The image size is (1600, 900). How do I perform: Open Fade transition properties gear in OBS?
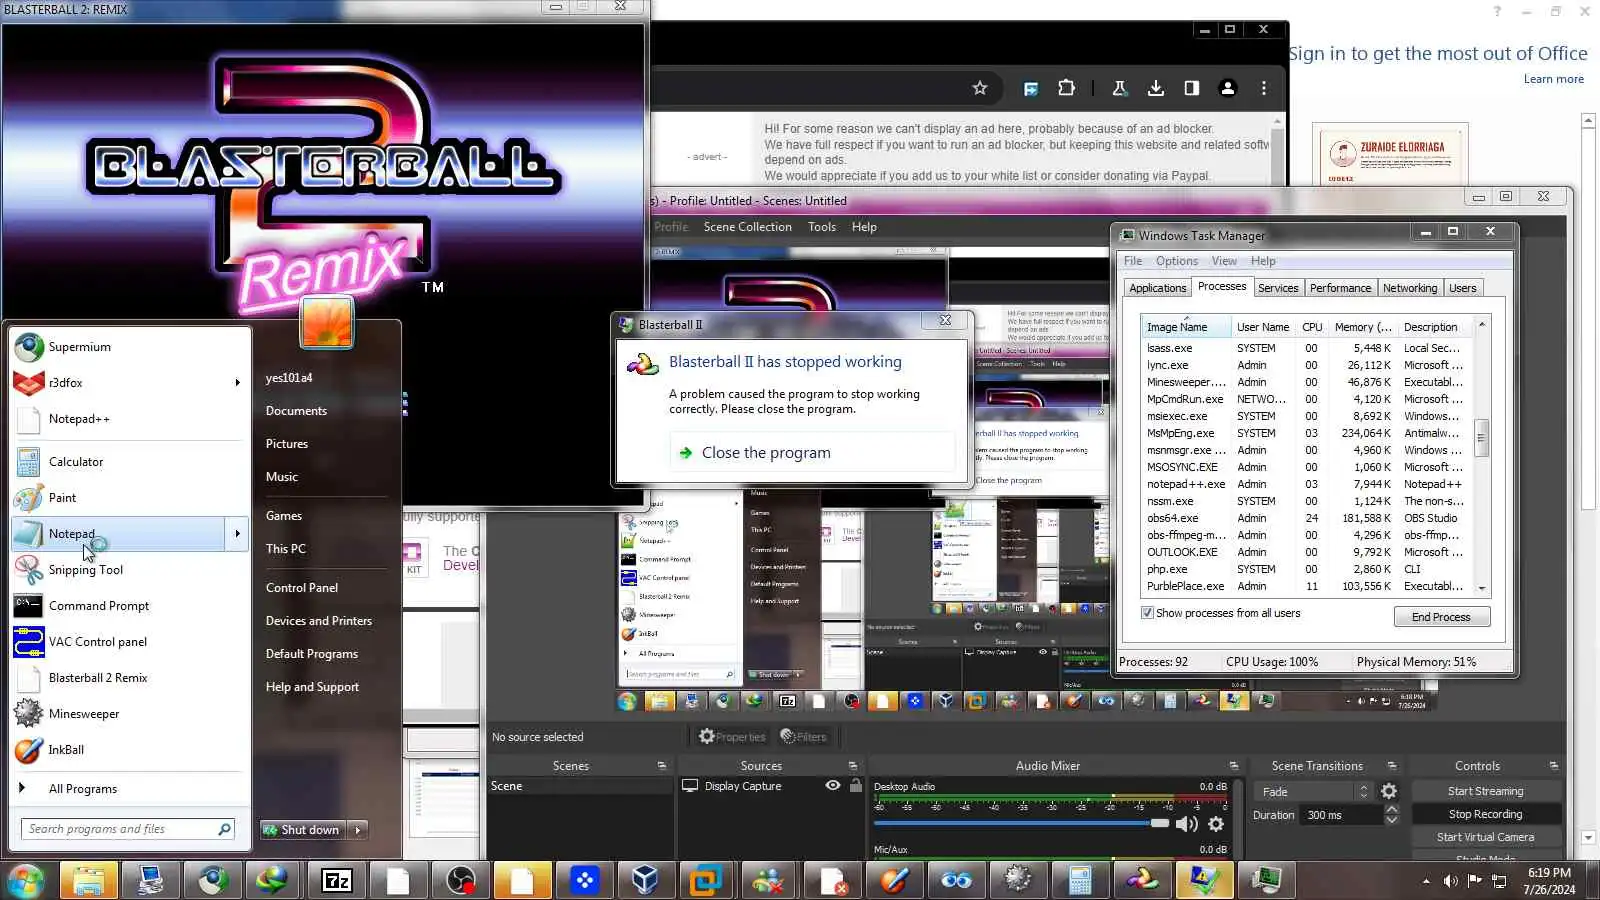(1389, 791)
